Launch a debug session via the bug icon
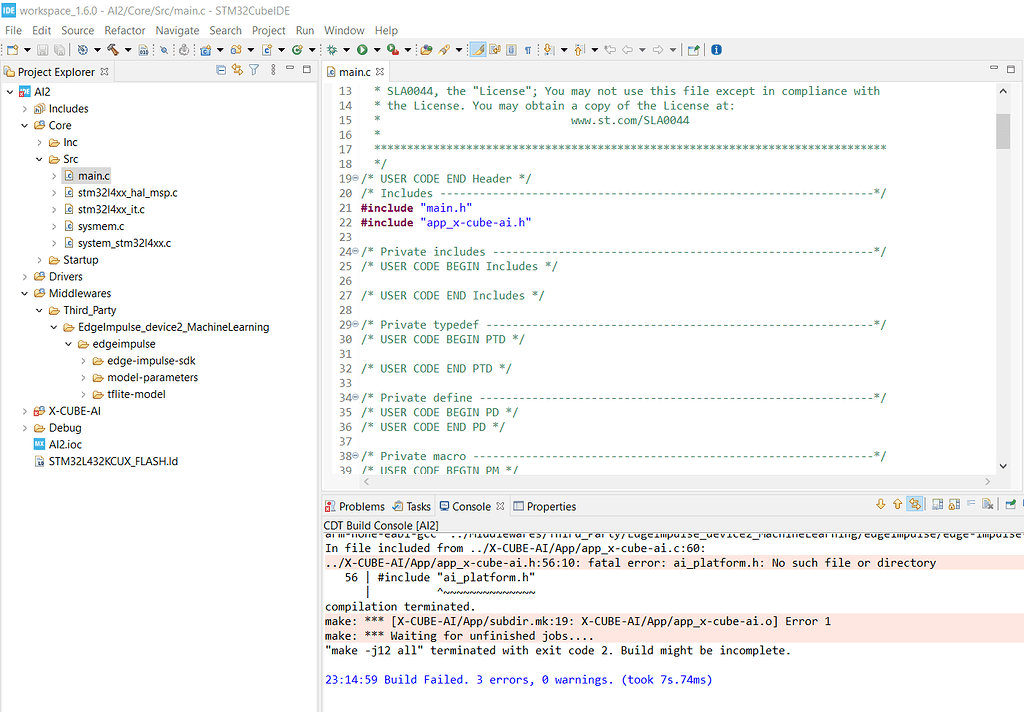Image resolution: width=1024 pixels, height=712 pixels. (x=332, y=49)
